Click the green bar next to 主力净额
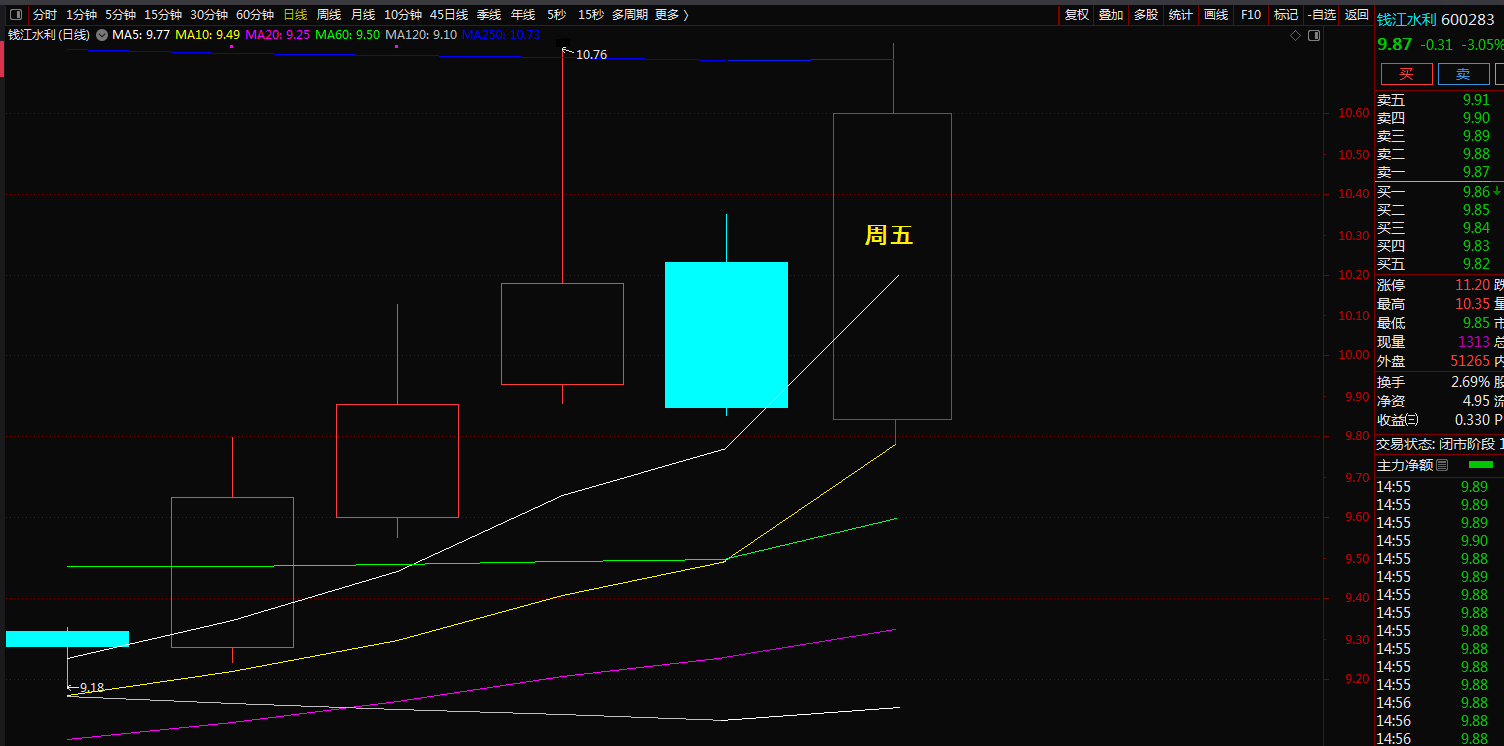1504x746 pixels. point(1480,465)
